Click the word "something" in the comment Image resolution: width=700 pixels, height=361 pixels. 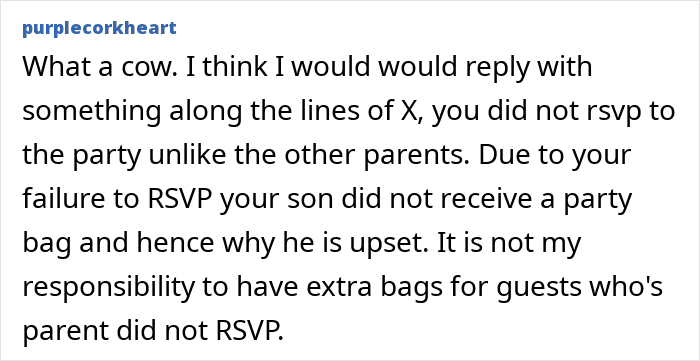tap(92, 112)
